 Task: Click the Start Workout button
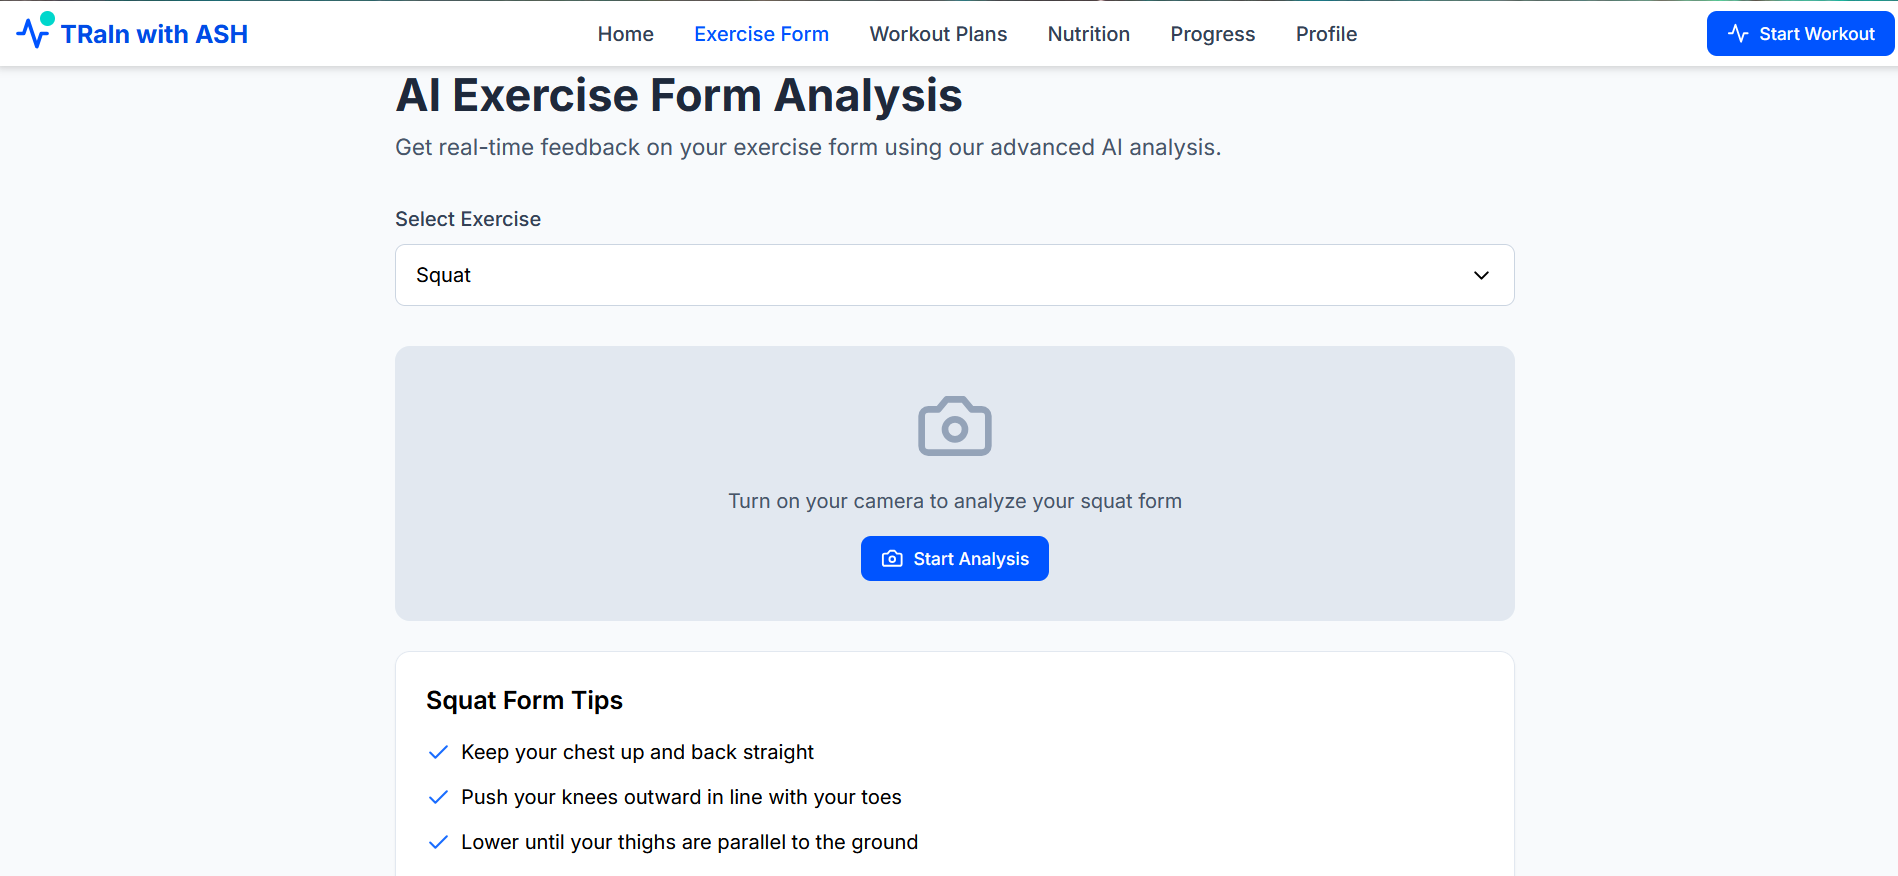tap(1799, 33)
